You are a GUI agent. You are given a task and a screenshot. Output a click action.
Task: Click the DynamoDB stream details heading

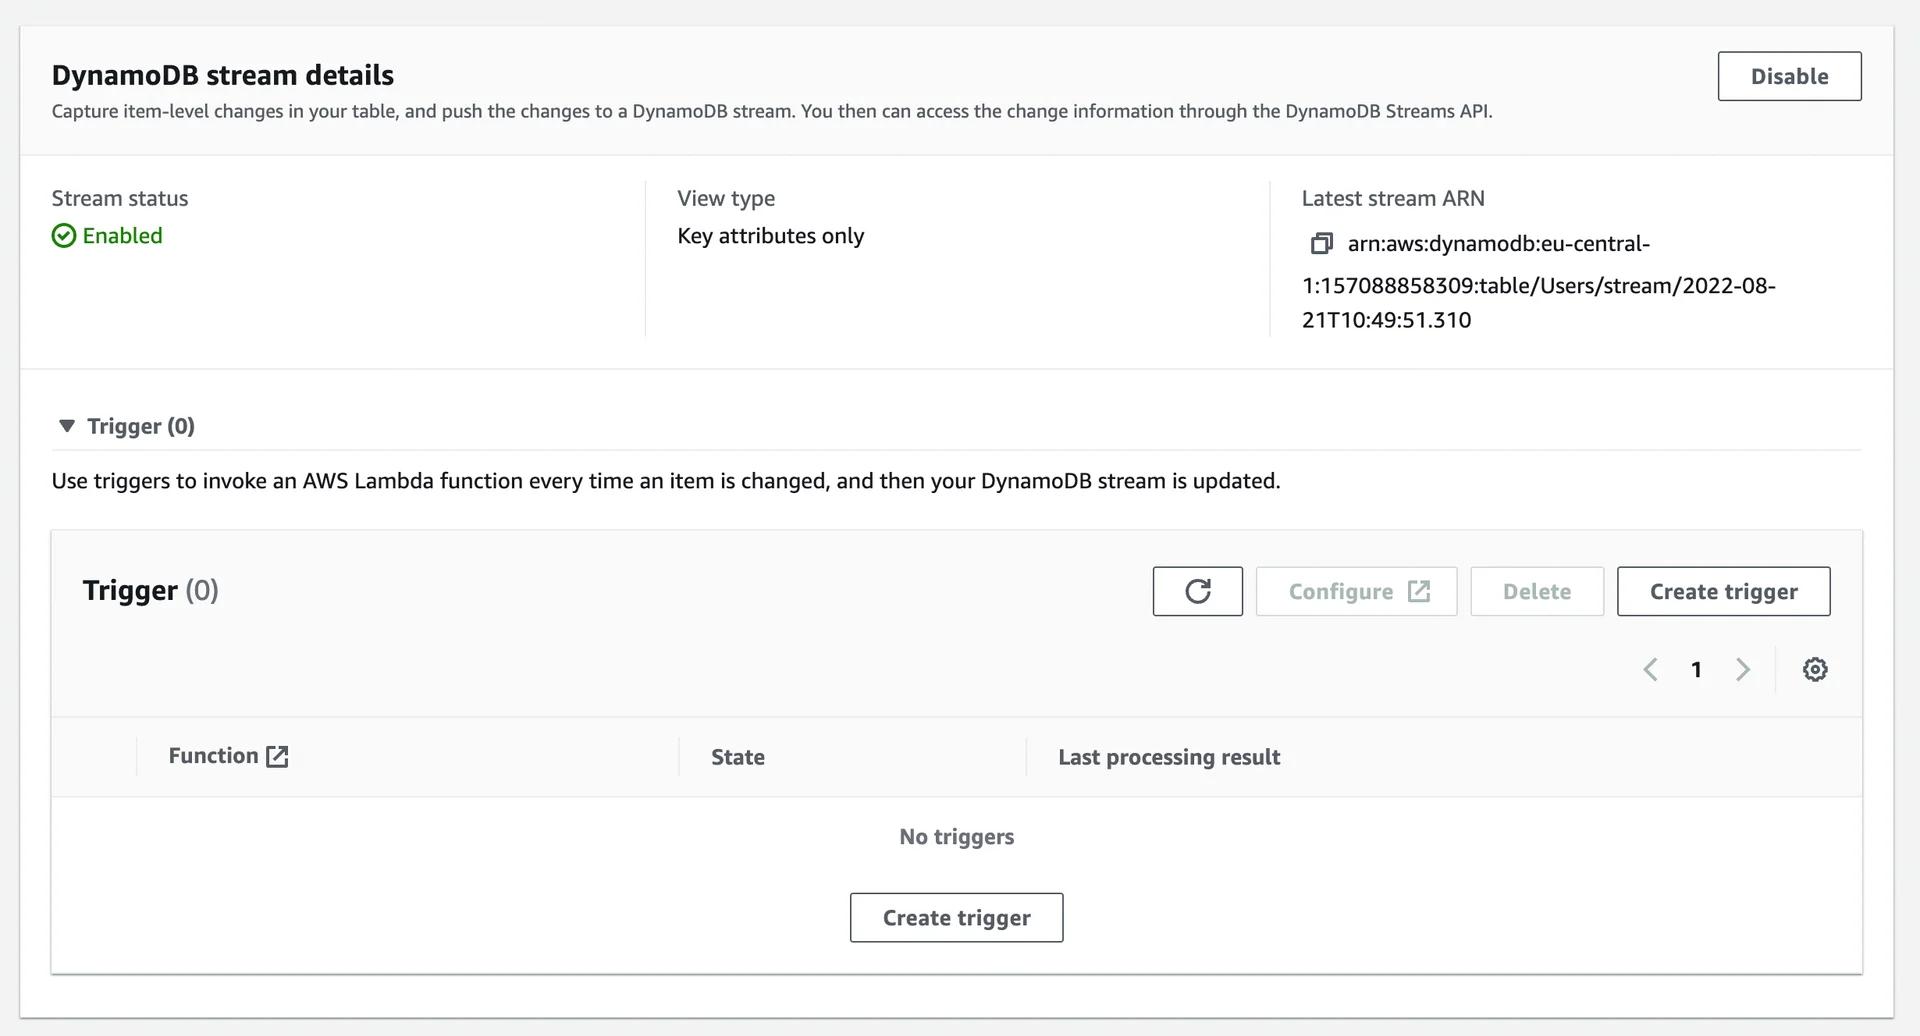[223, 75]
